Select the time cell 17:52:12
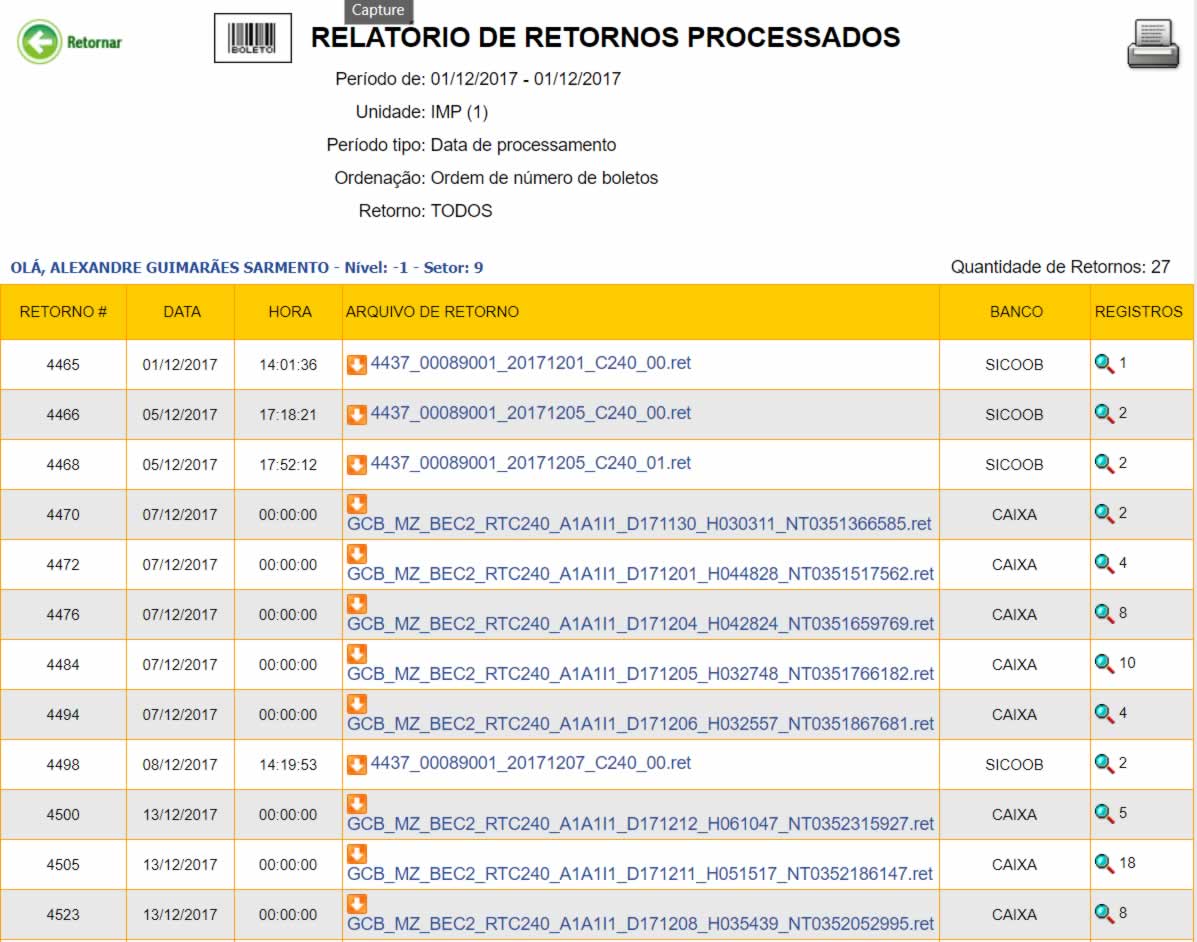This screenshot has height=942, width=1197. tap(288, 465)
